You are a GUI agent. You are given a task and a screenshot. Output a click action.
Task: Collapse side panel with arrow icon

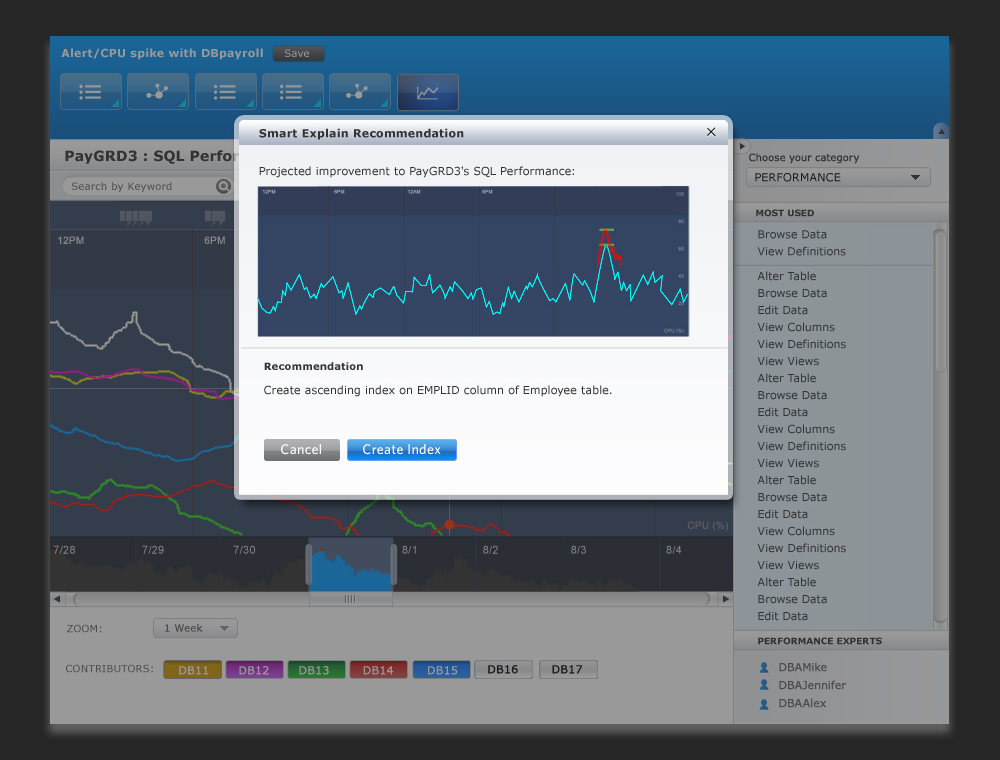point(742,146)
